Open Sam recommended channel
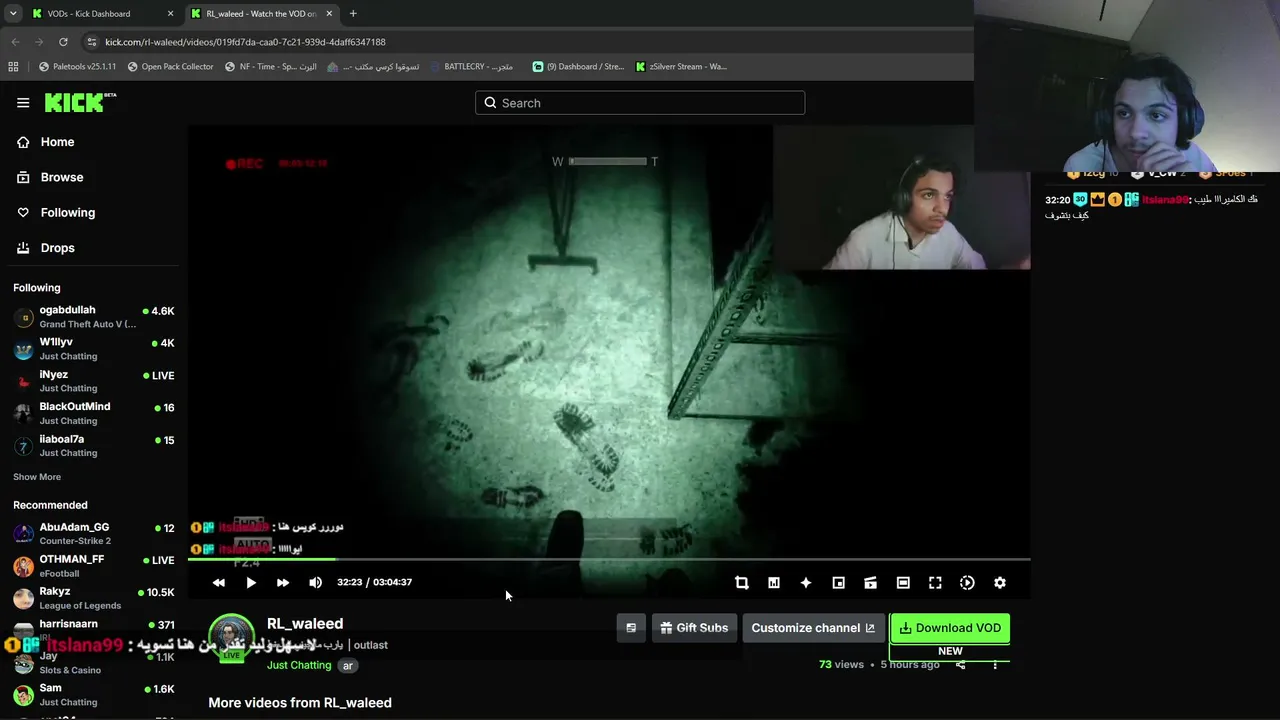Image resolution: width=1280 pixels, height=720 pixels. tap(94, 695)
